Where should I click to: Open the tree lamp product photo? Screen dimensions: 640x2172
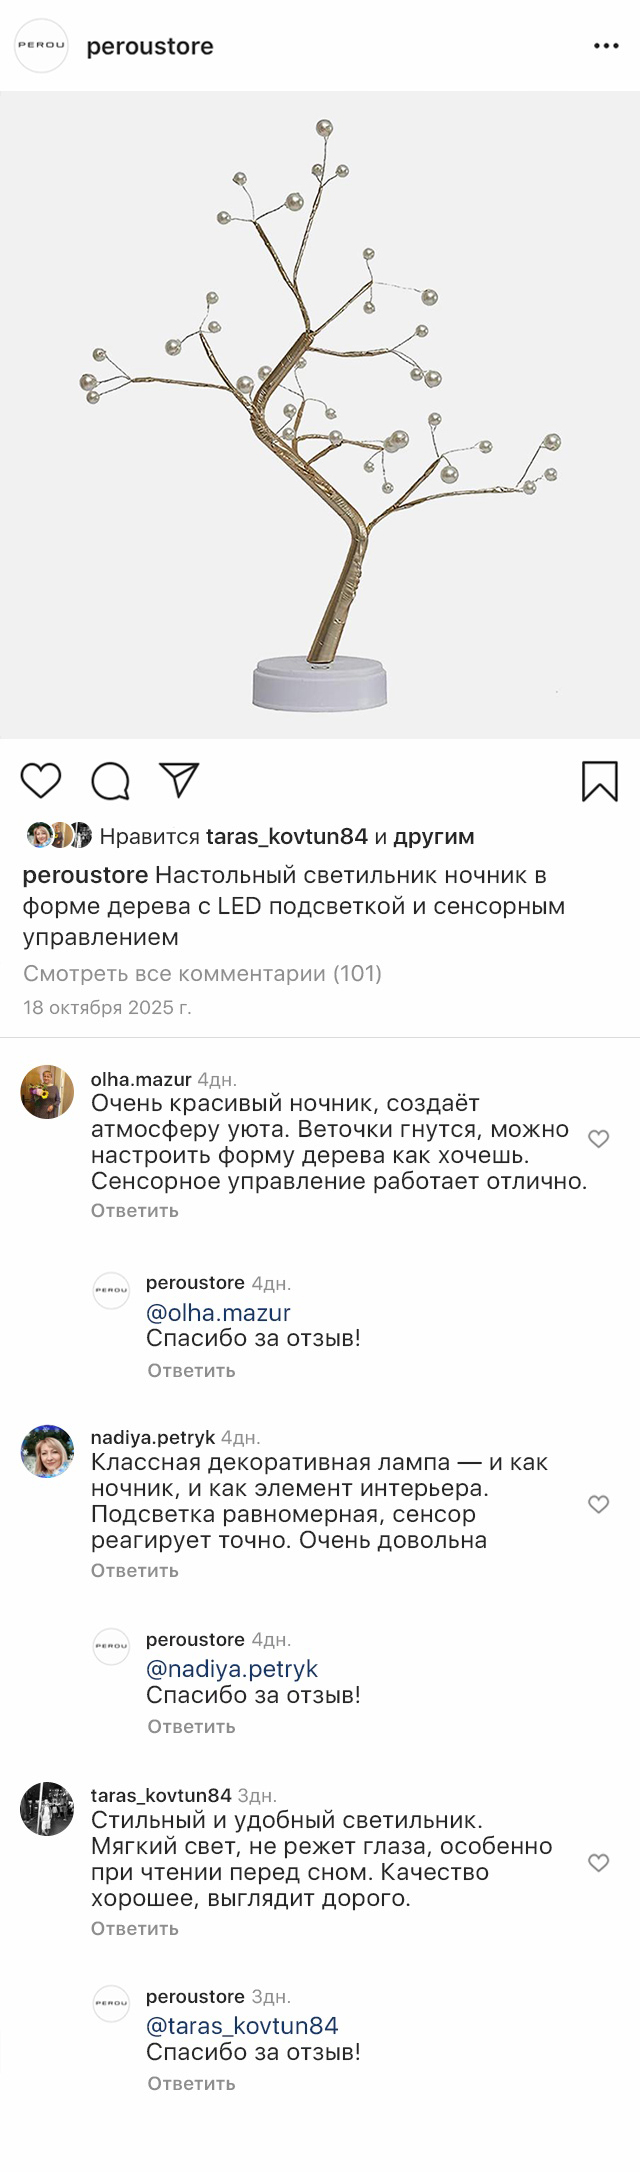point(320,415)
